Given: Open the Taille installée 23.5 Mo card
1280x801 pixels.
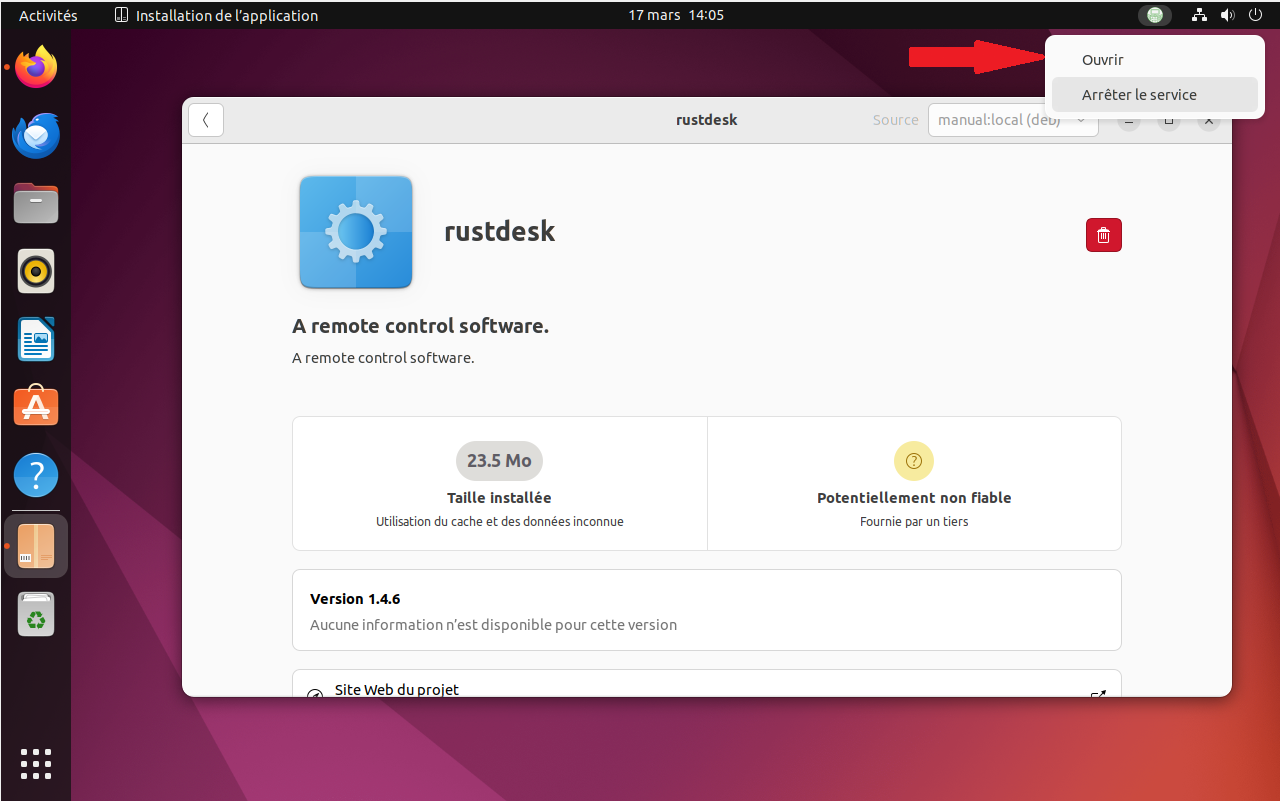Looking at the screenshot, I should (500, 484).
